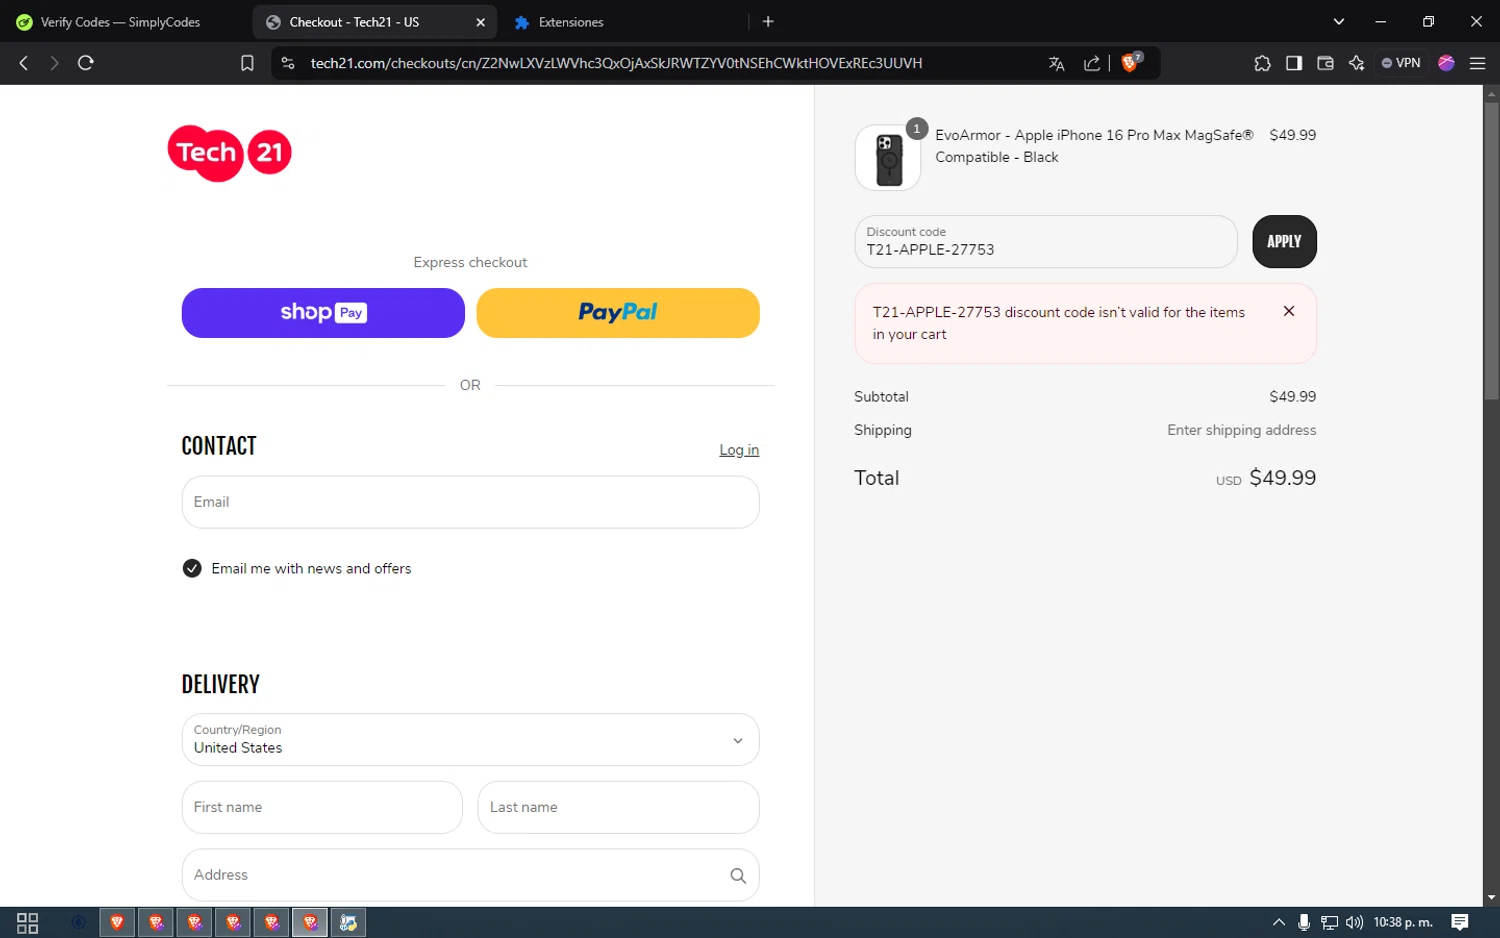Click the EvoArmor case product thumbnail

pyautogui.click(x=888, y=158)
